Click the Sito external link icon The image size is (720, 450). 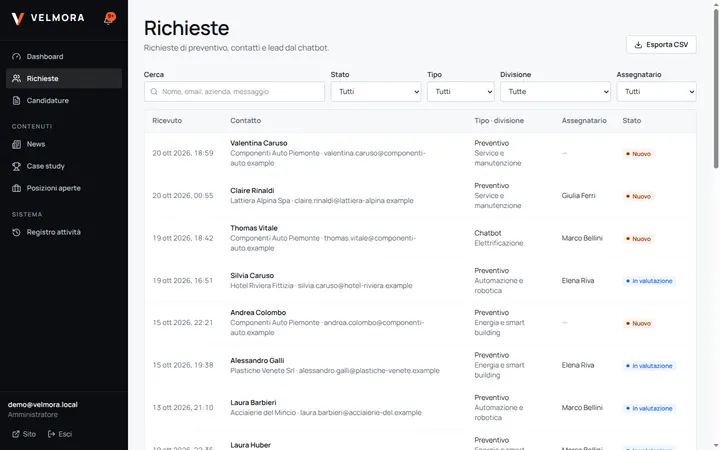(16, 434)
